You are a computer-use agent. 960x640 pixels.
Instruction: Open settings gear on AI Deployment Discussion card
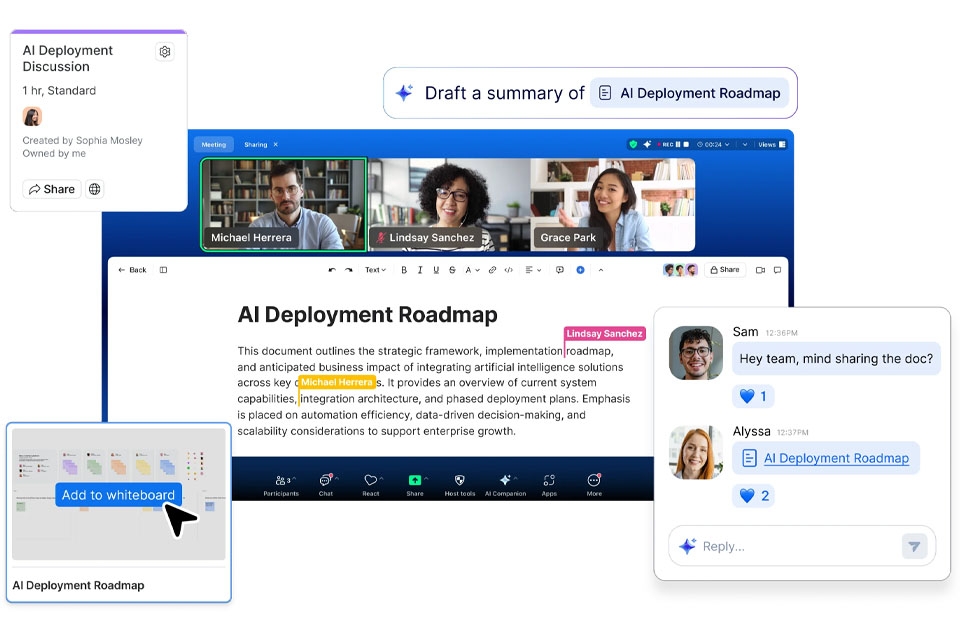pos(165,51)
